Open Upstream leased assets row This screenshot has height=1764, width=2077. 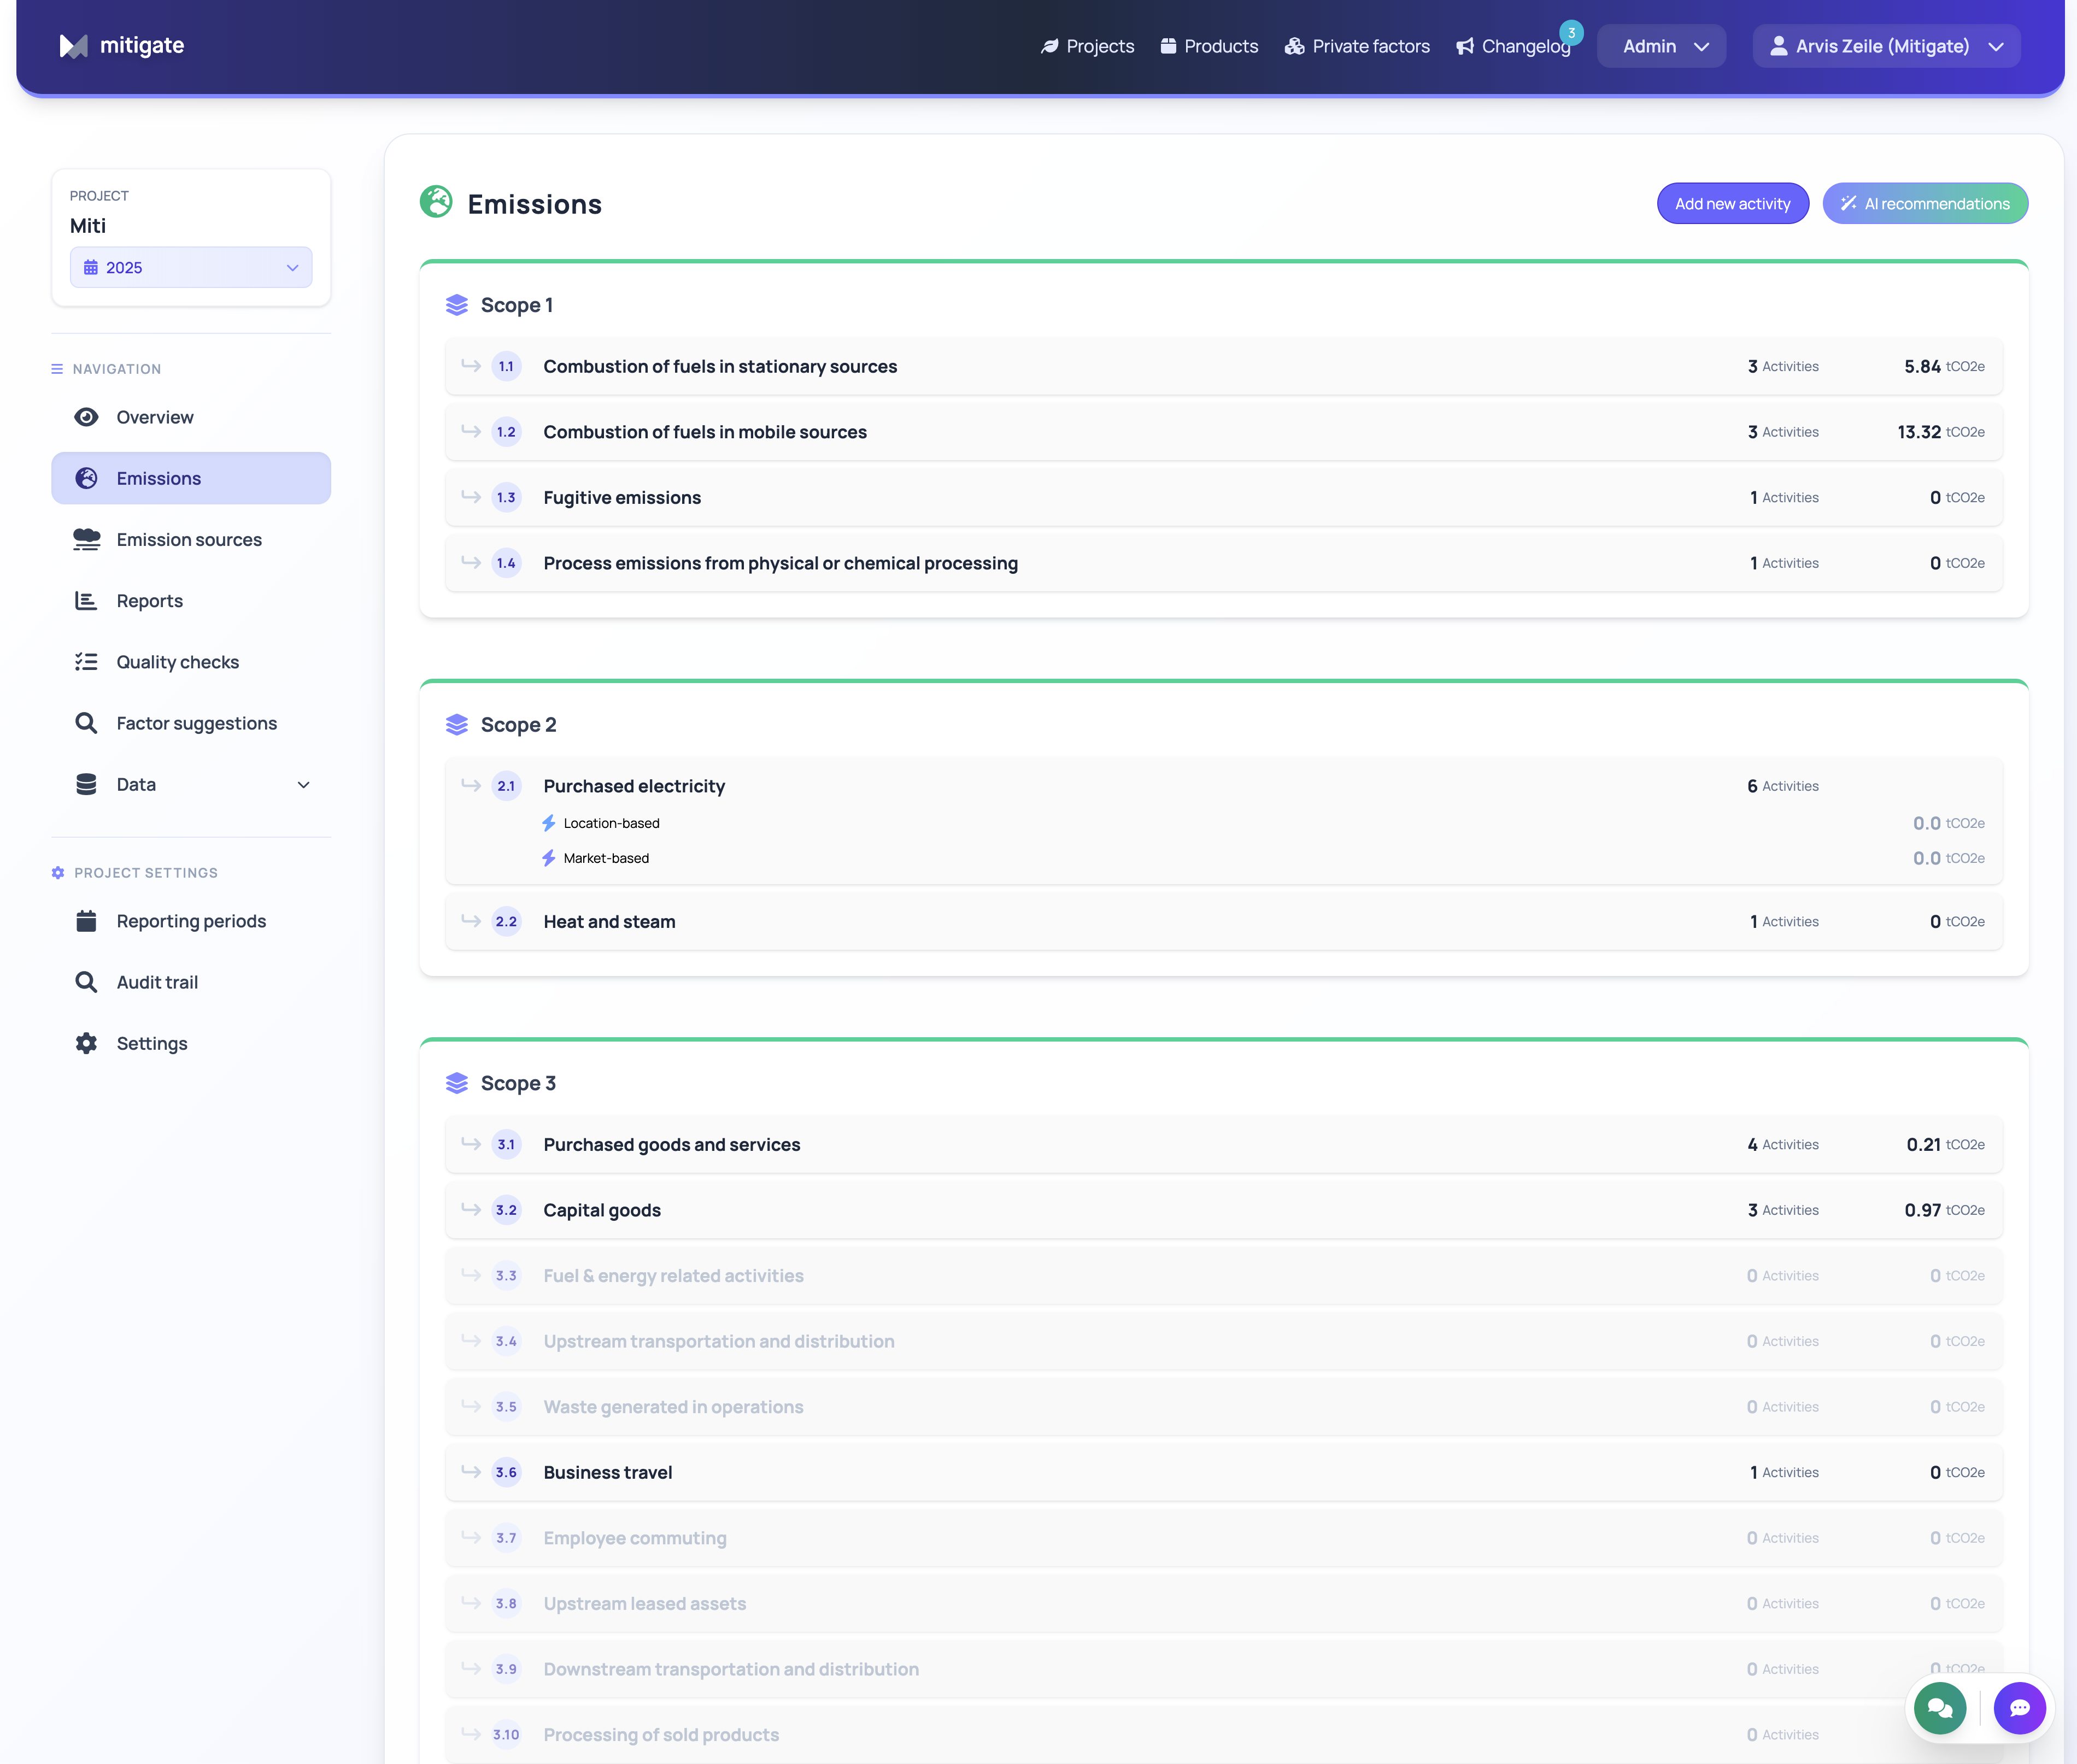pos(1224,1603)
